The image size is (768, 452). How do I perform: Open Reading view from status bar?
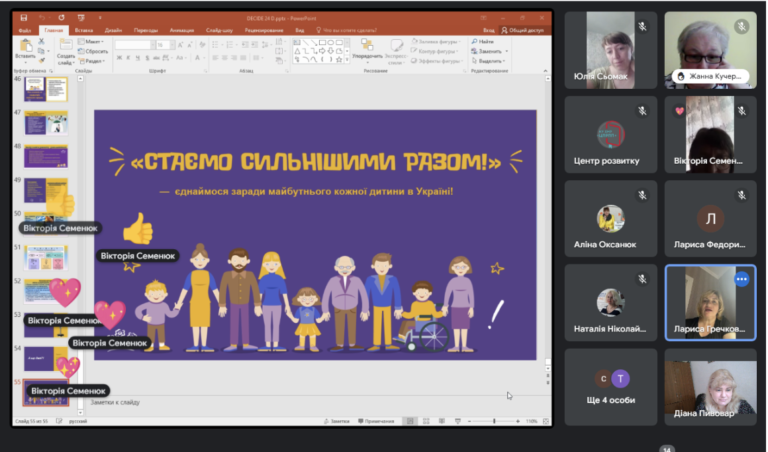point(442,421)
